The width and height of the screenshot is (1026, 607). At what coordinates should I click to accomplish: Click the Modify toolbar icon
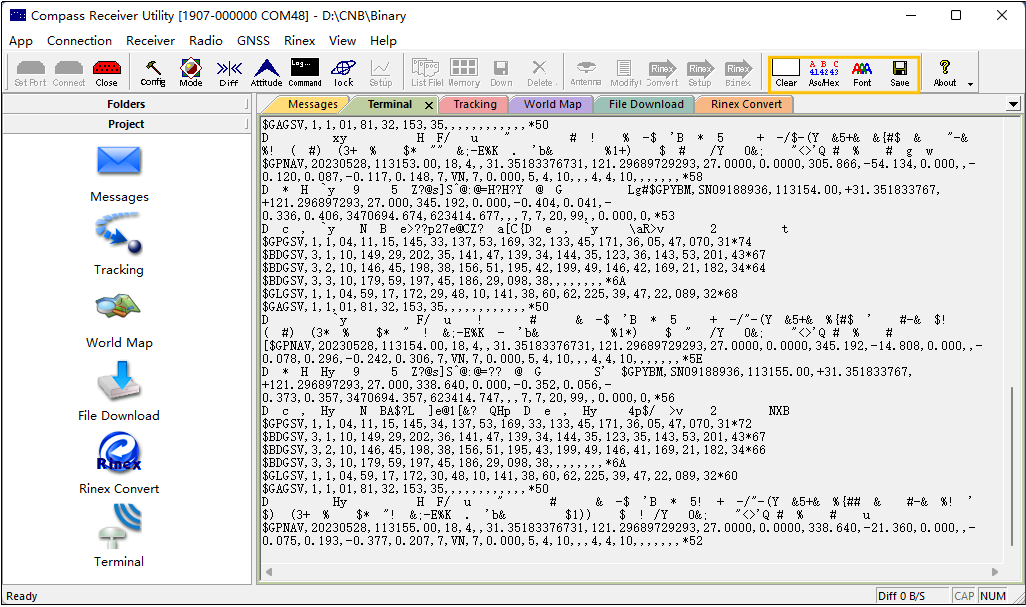625,73
